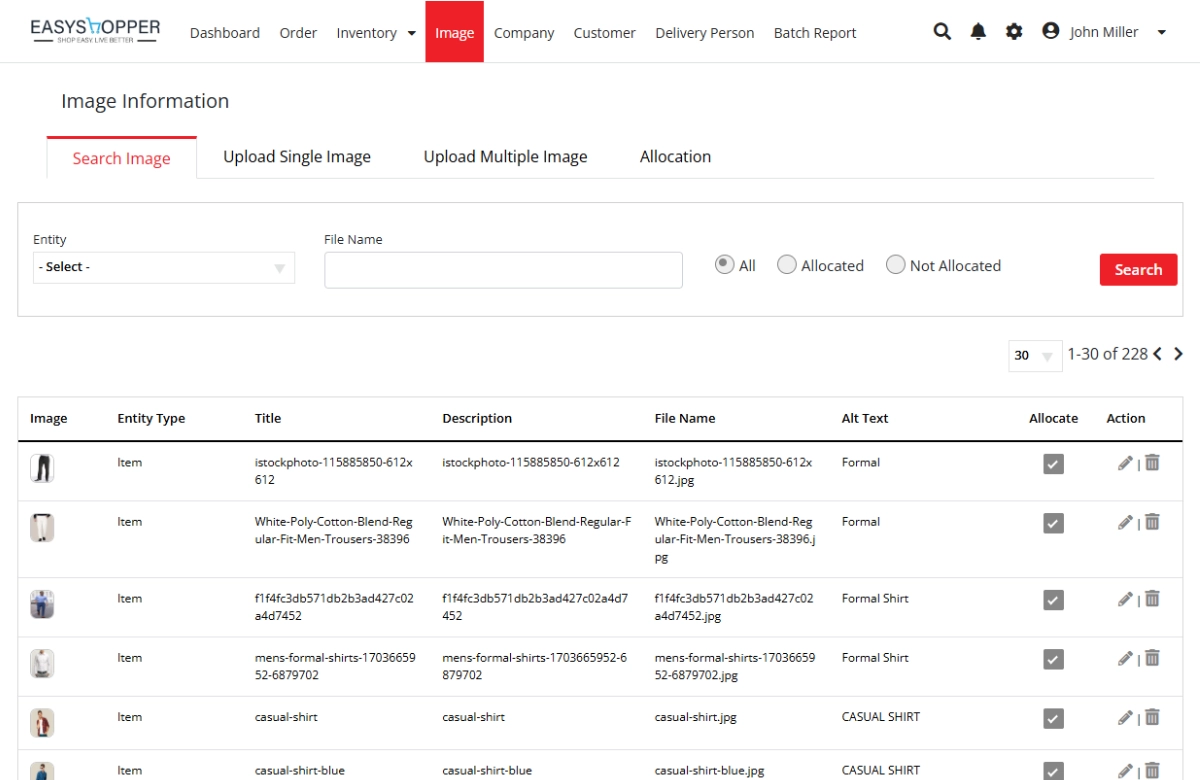Screen dimensions: 1200x780
Task: Delete the casual-shirt.jpg image
Action: point(1152,717)
